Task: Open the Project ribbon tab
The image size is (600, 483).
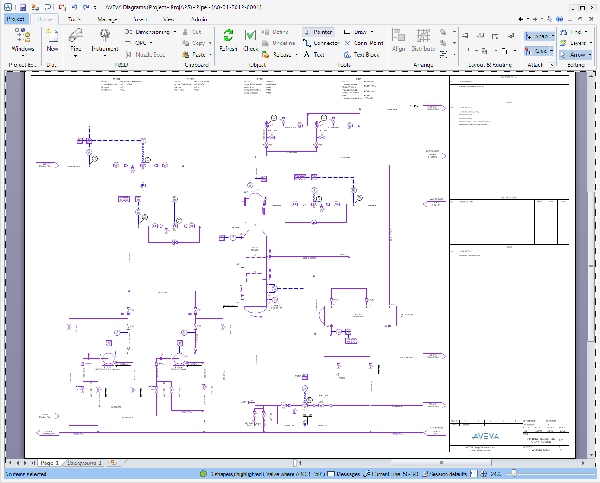Action: [x=17, y=19]
